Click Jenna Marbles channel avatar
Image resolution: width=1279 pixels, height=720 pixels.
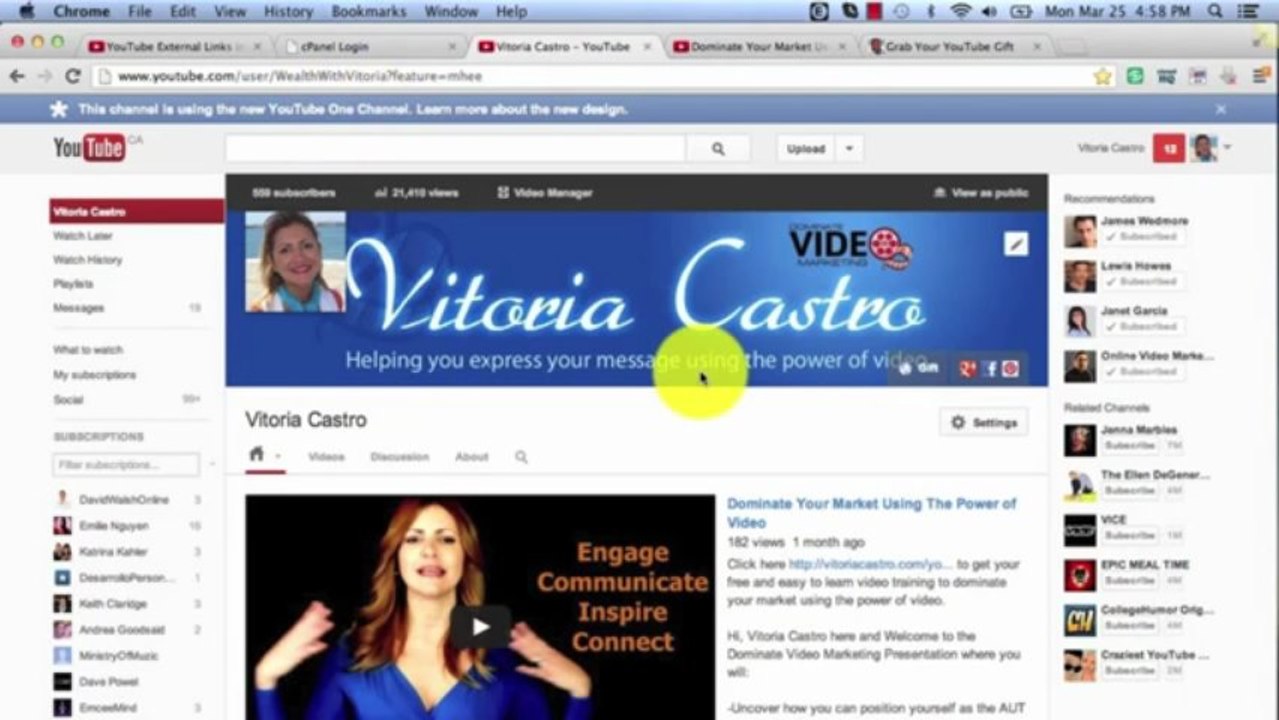[1080, 440]
